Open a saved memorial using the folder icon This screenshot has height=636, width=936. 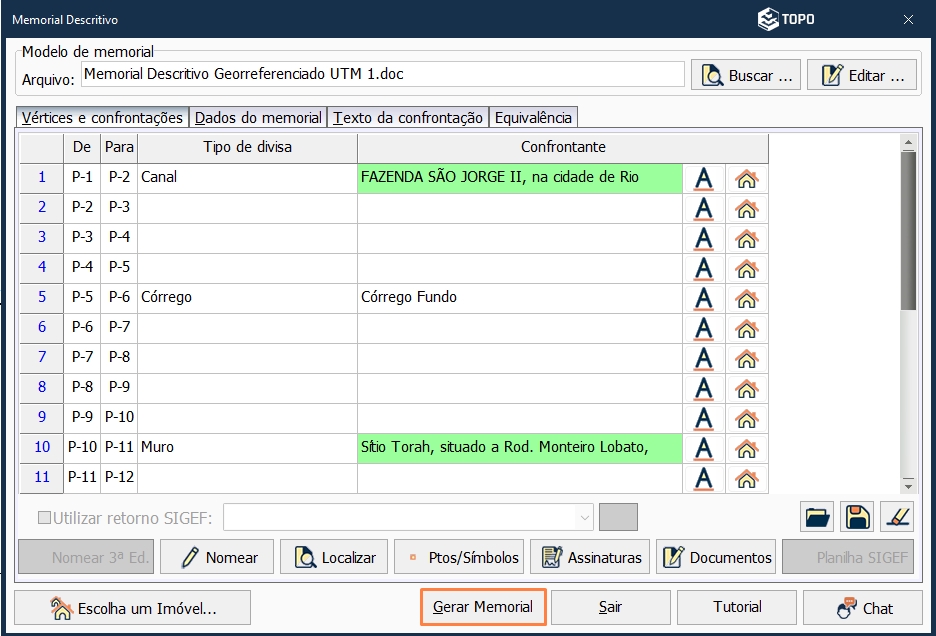pos(815,517)
